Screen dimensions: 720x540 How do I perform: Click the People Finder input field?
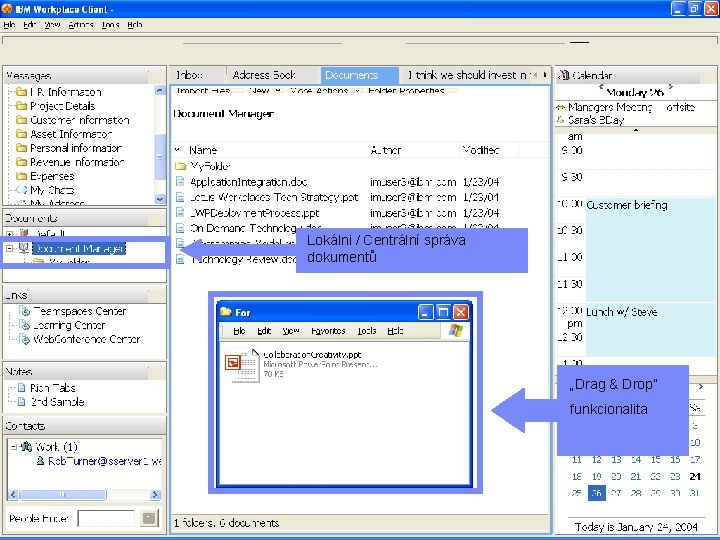107,518
